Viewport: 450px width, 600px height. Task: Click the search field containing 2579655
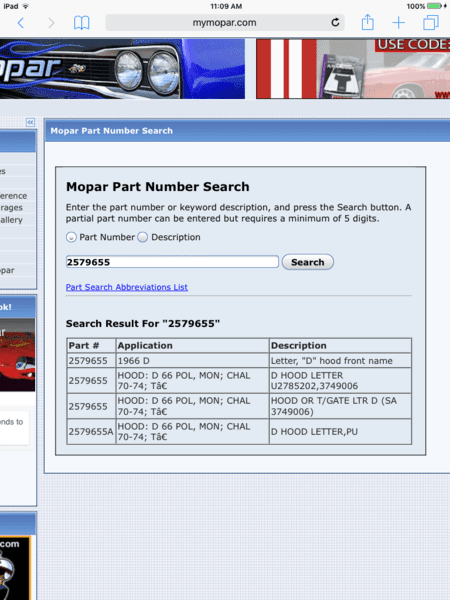(x=172, y=262)
